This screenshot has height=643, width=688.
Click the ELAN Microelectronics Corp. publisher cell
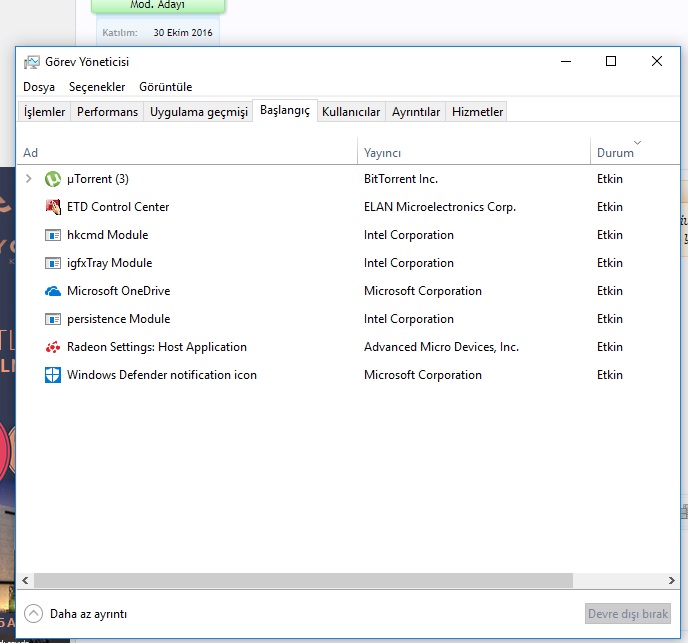tap(440, 207)
